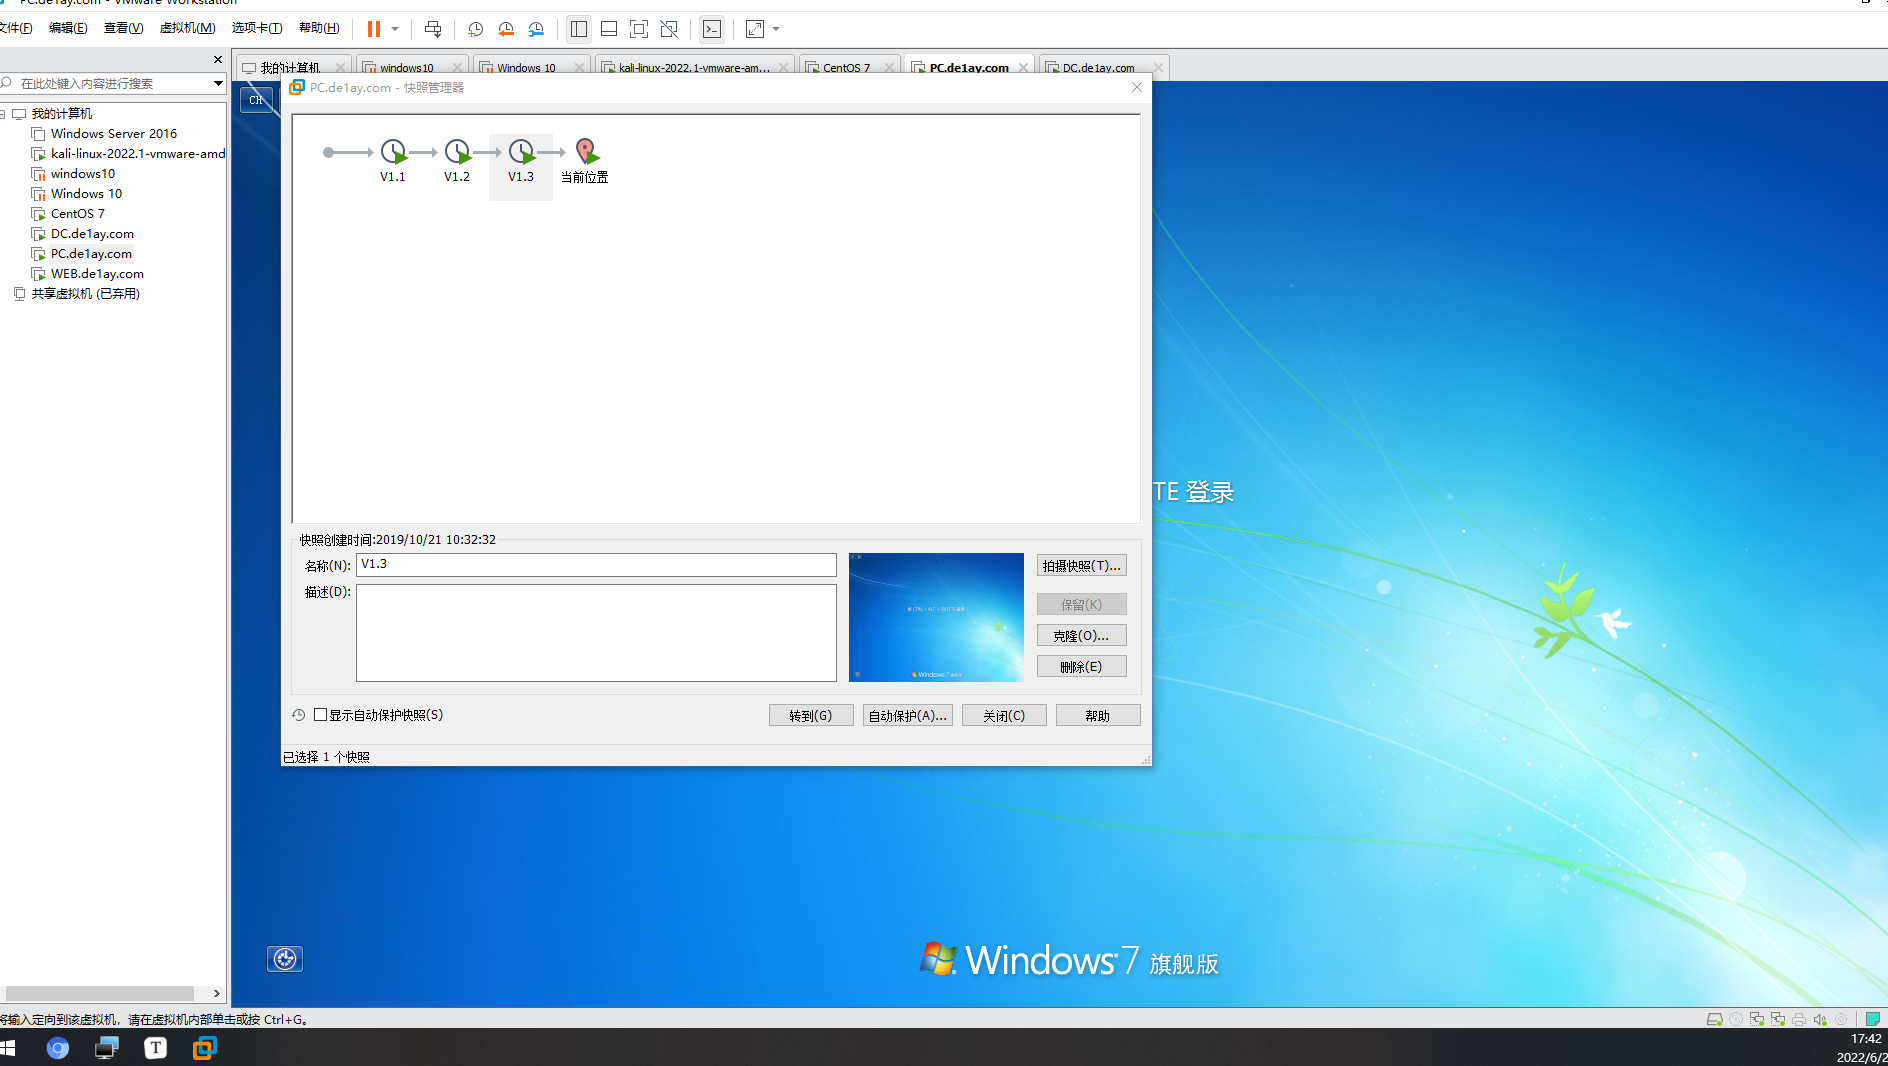The width and height of the screenshot is (1888, 1066).
Task: Click the Unity mode toolbar icon
Action: [669, 29]
